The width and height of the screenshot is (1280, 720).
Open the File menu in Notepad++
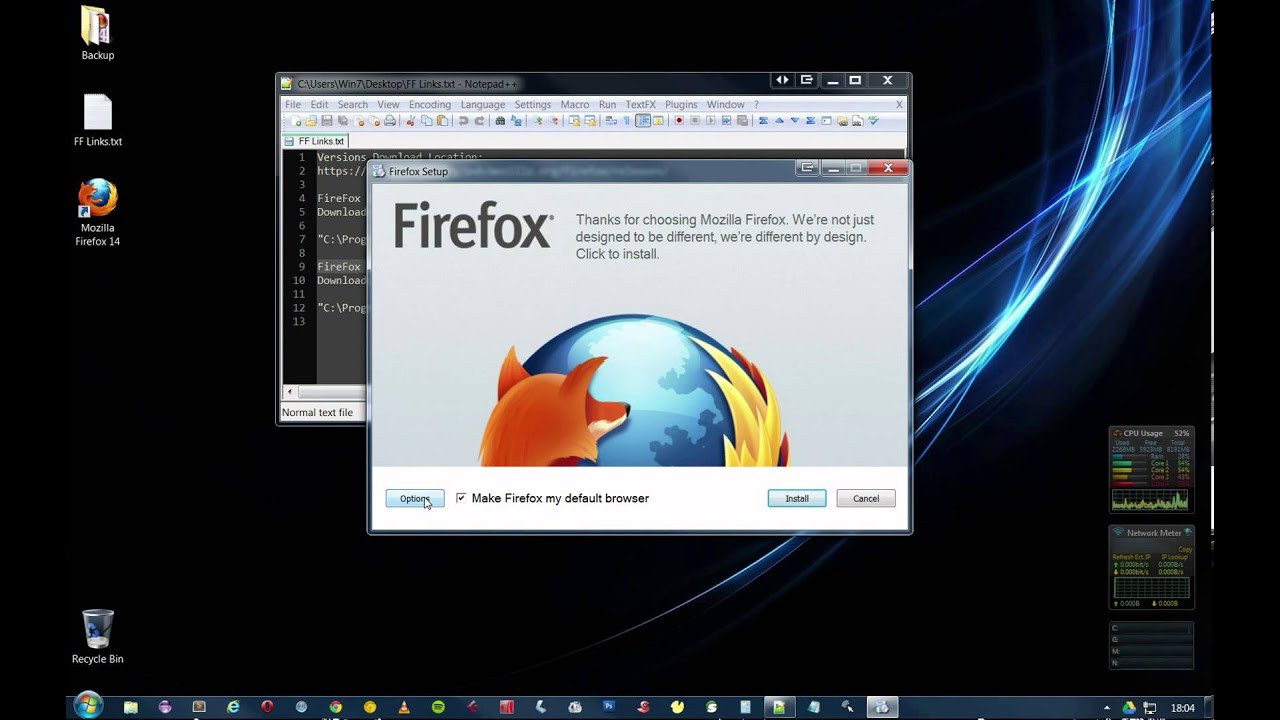point(293,104)
